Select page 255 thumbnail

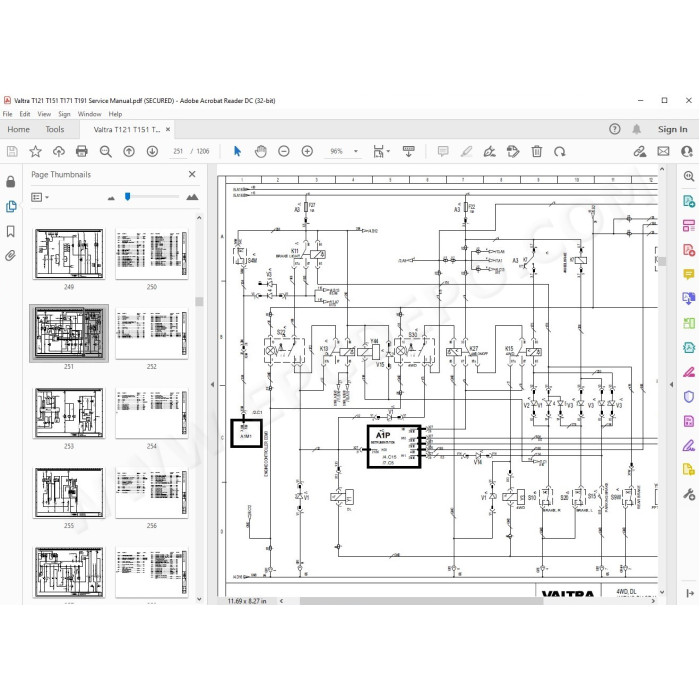[69, 493]
